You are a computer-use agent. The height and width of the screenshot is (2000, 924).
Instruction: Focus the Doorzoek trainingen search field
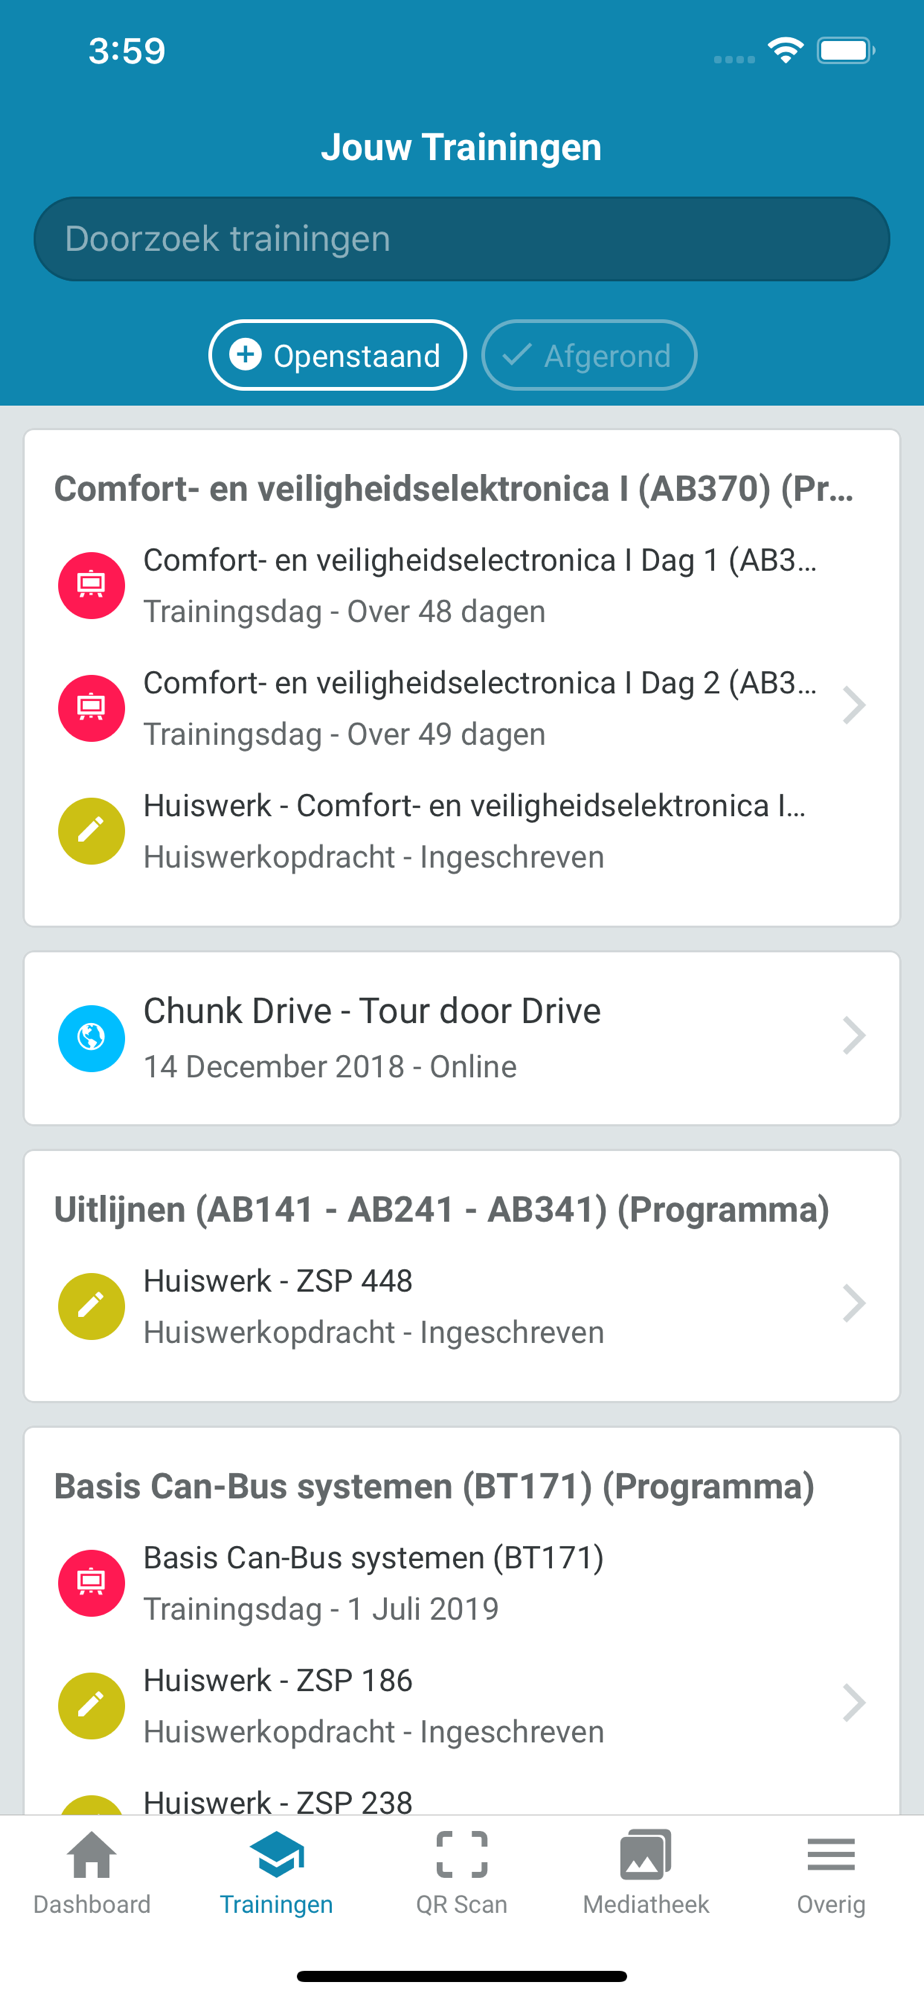click(462, 239)
